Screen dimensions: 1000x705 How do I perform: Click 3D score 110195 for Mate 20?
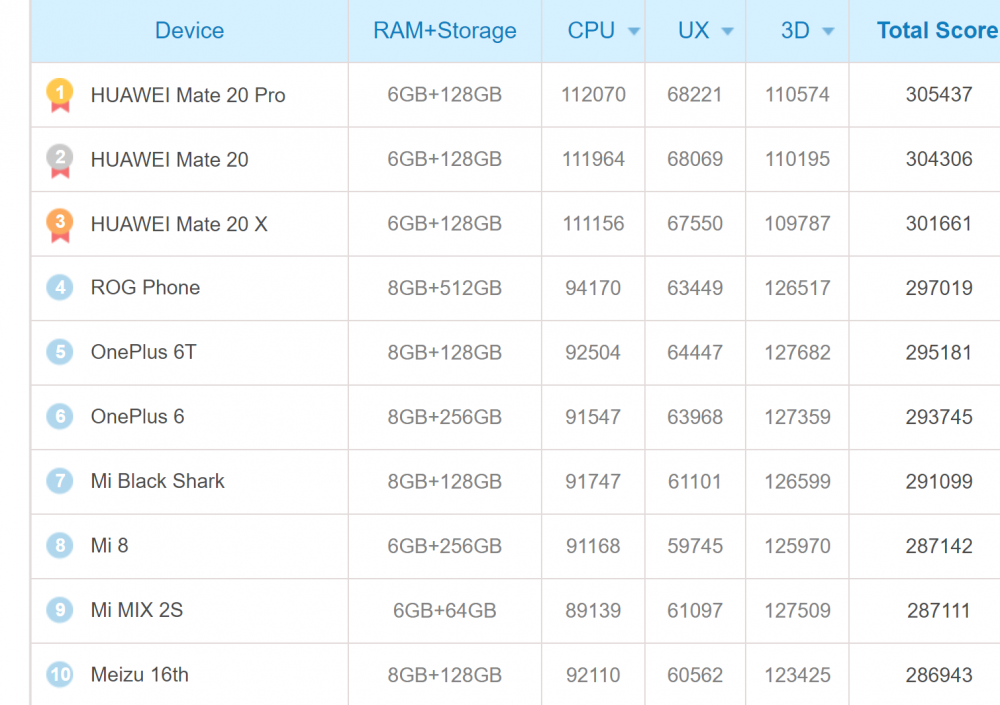pyautogui.click(x=797, y=159)
